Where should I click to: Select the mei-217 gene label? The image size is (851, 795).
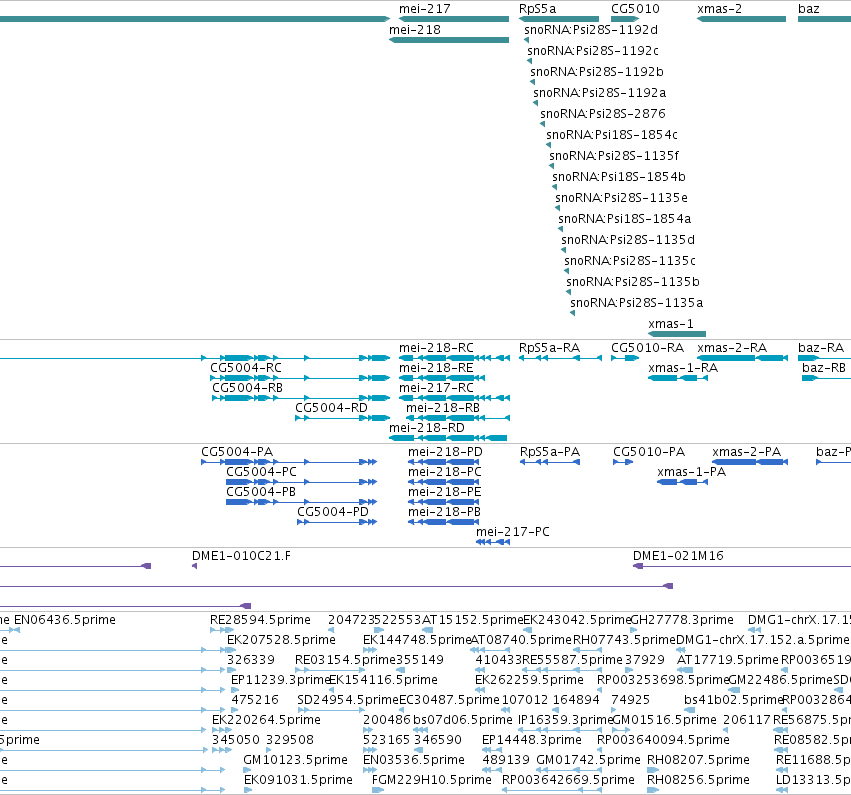click(x=424, y=9)
